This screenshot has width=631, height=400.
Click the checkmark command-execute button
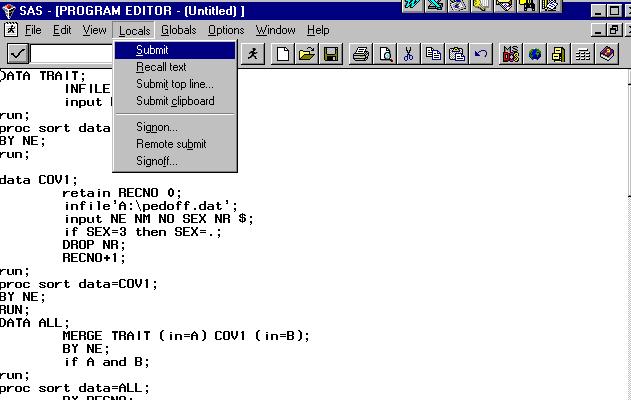[x=18, y=54]
